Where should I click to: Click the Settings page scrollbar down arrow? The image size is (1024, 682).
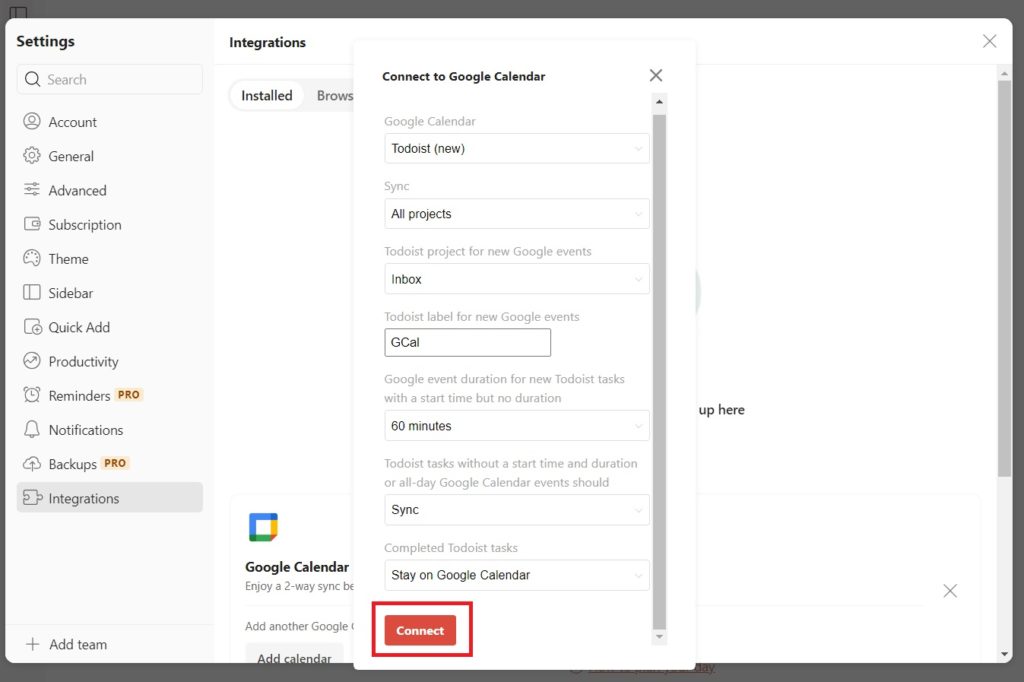pyautogui.click(x=1004, y=654)
